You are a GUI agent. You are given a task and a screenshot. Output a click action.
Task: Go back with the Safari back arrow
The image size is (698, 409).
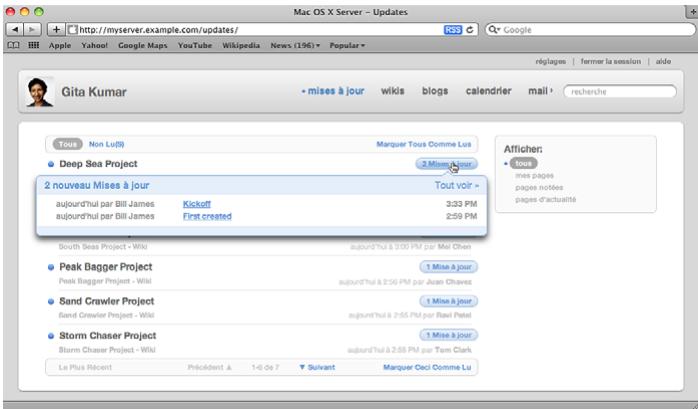click(x=15, y=30)
